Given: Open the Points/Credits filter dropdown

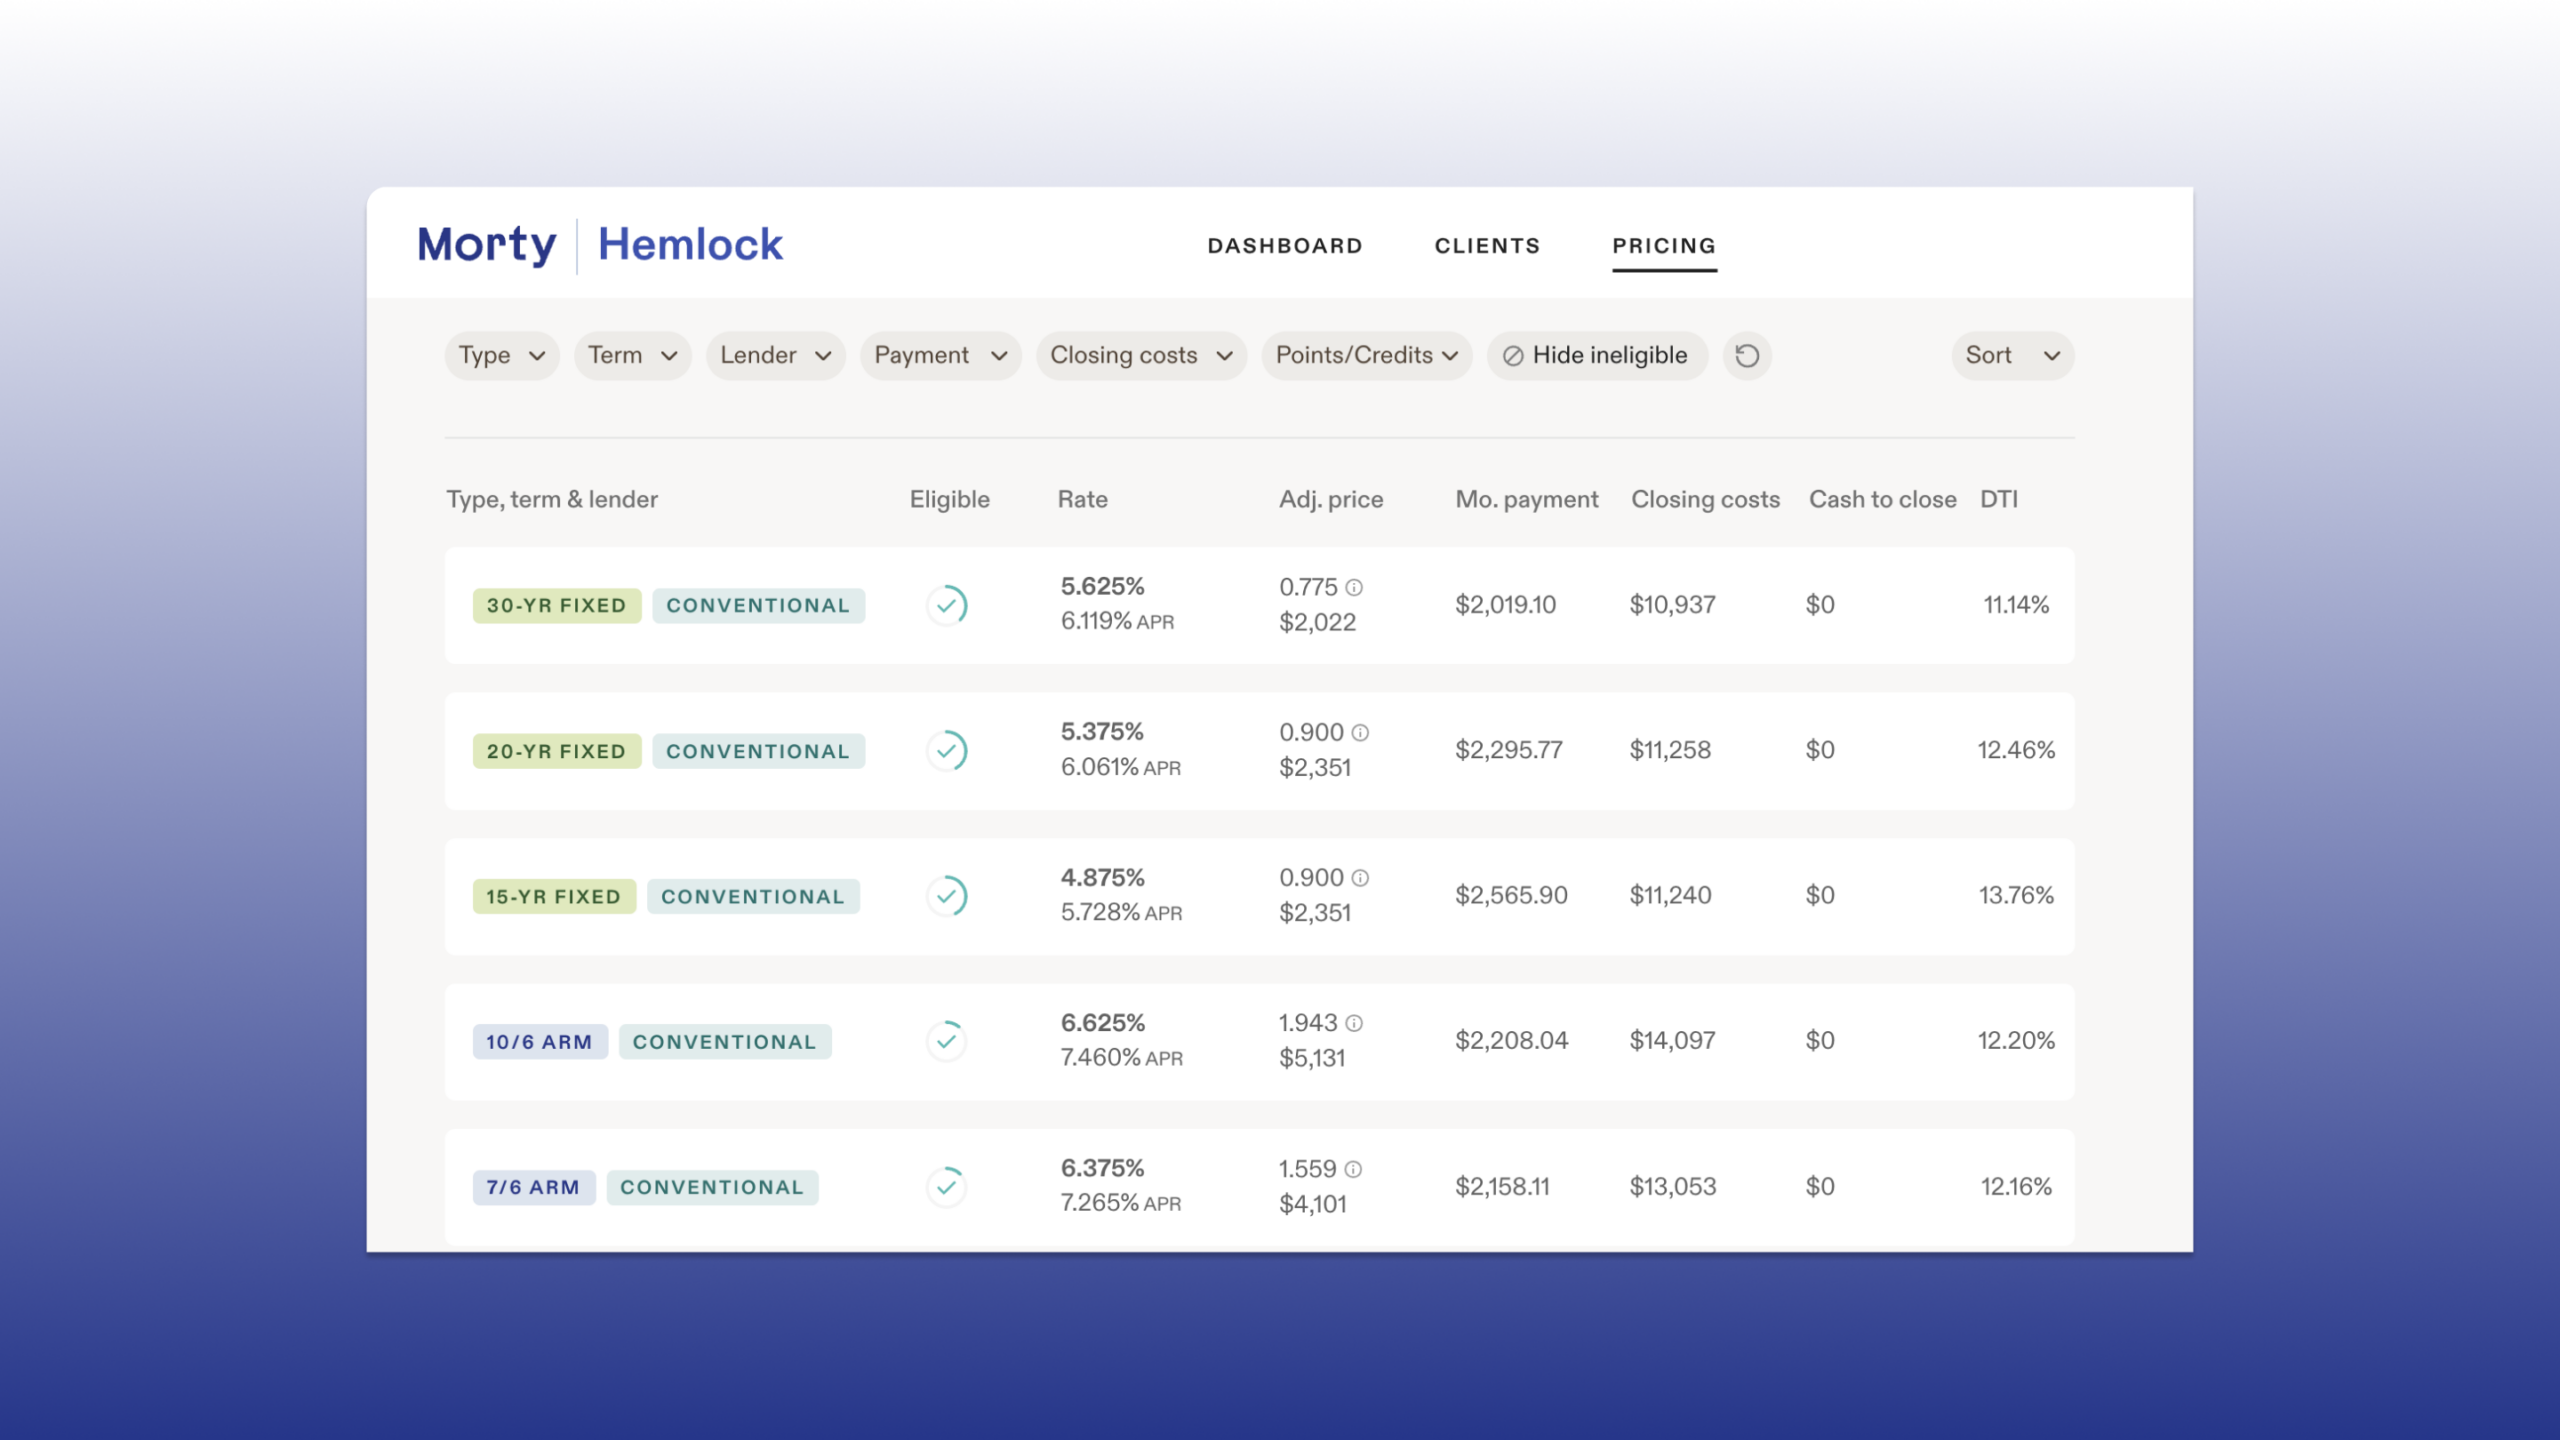Looking at the screenshot, I should tap(1367, 355).
